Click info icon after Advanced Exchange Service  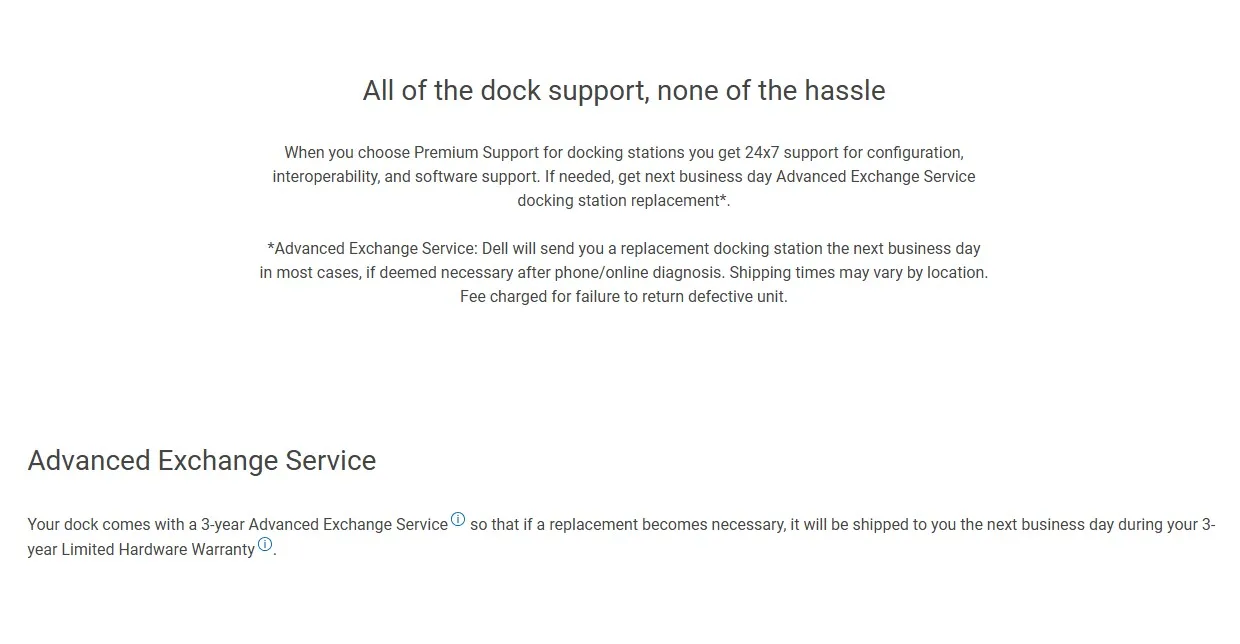[458, 519]
